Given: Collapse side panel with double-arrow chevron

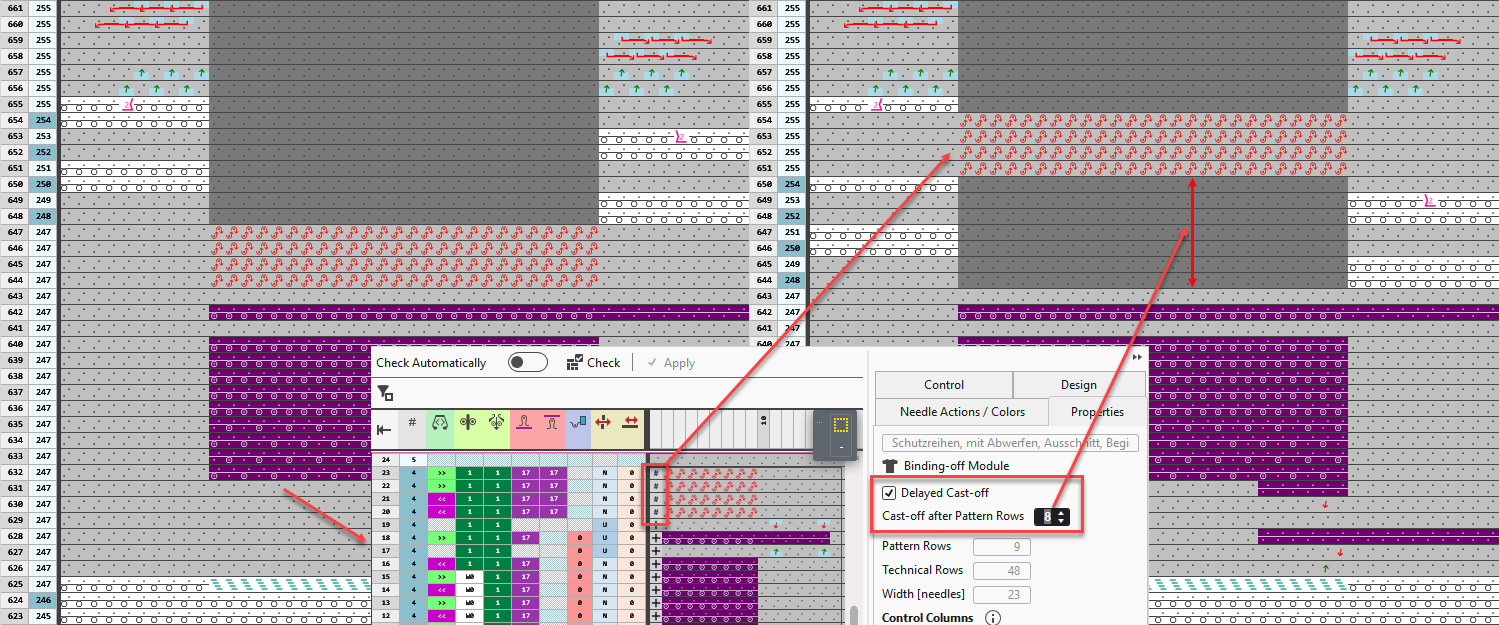Looking at the screenshot, I should click(x=1137, y=357).
